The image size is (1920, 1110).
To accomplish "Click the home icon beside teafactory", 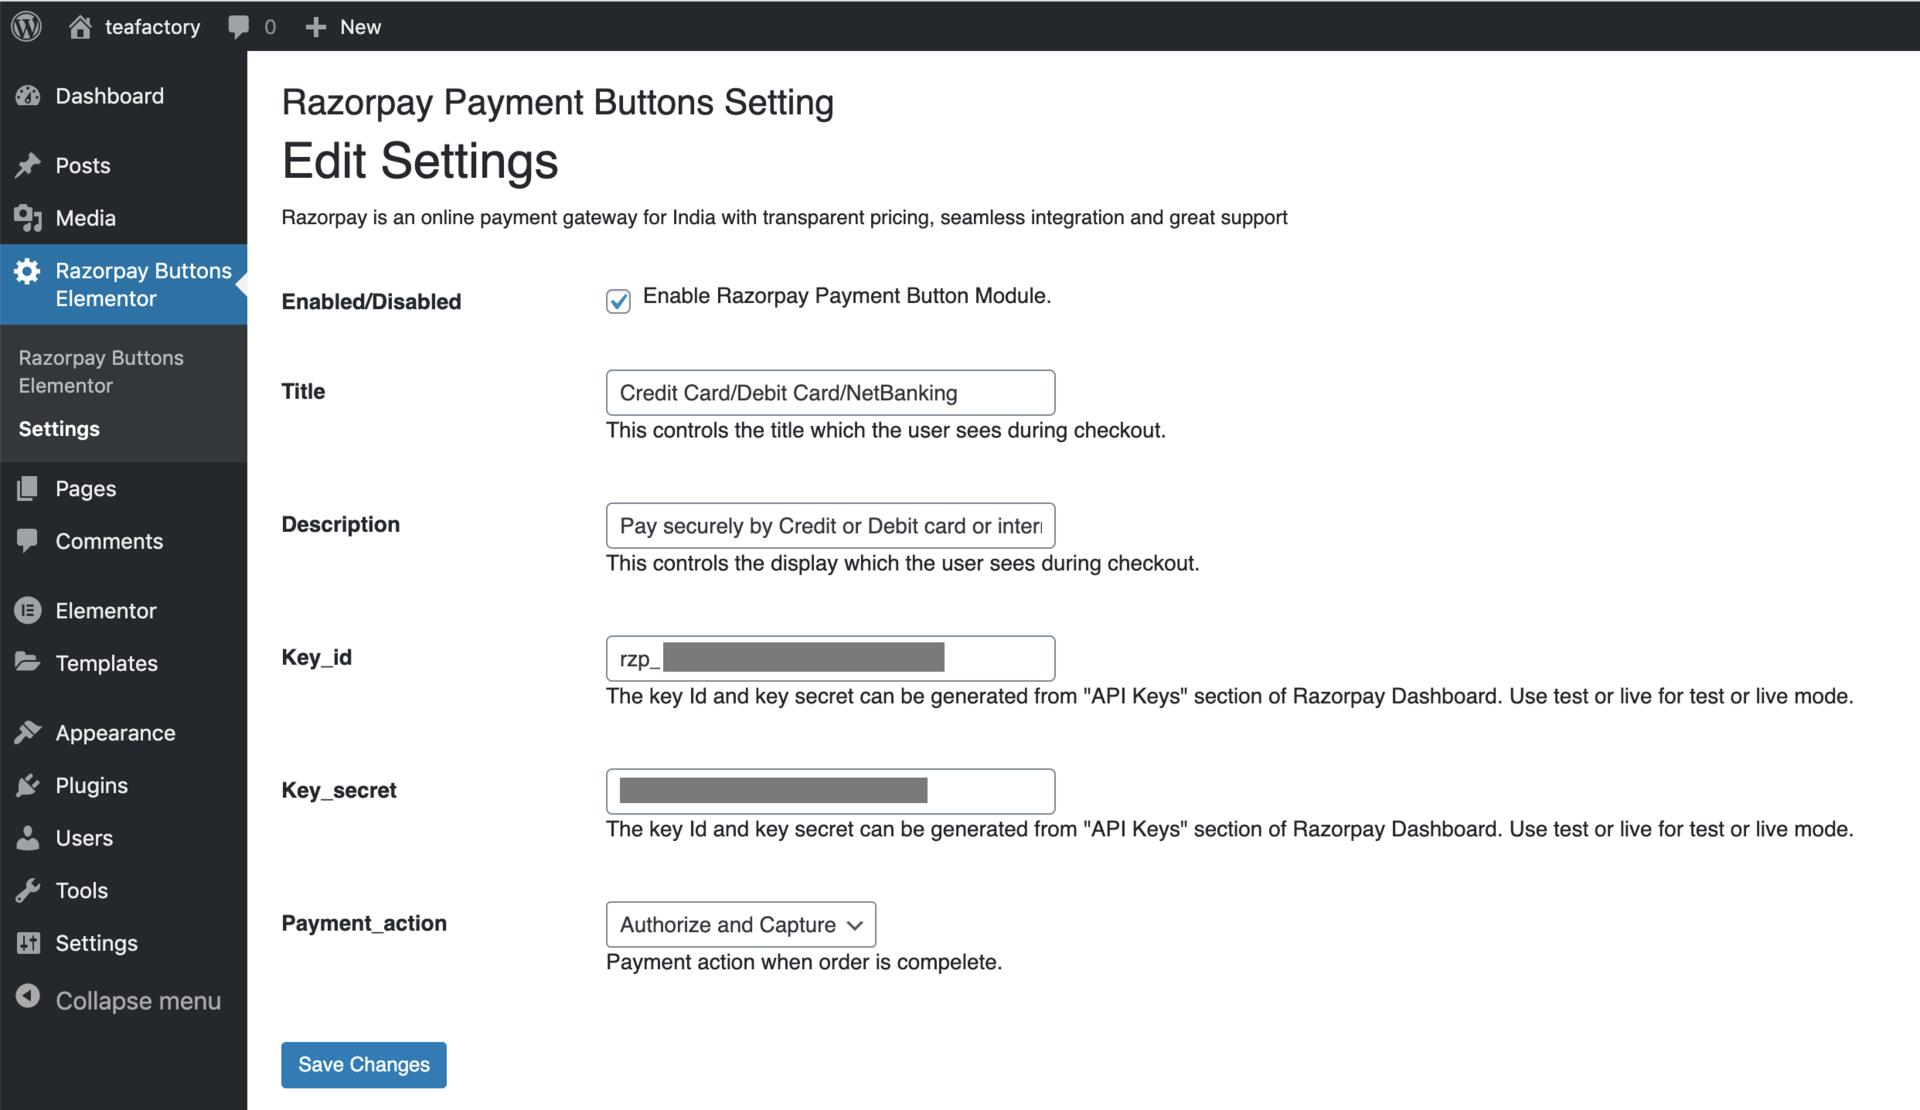I will [x=80, y=27].
